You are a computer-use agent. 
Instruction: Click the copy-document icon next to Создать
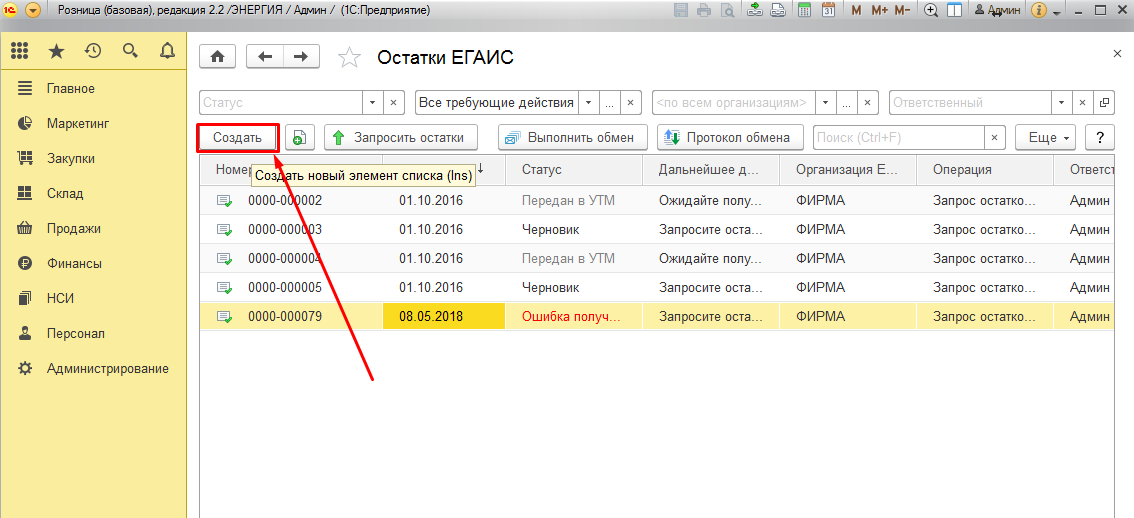299,137
